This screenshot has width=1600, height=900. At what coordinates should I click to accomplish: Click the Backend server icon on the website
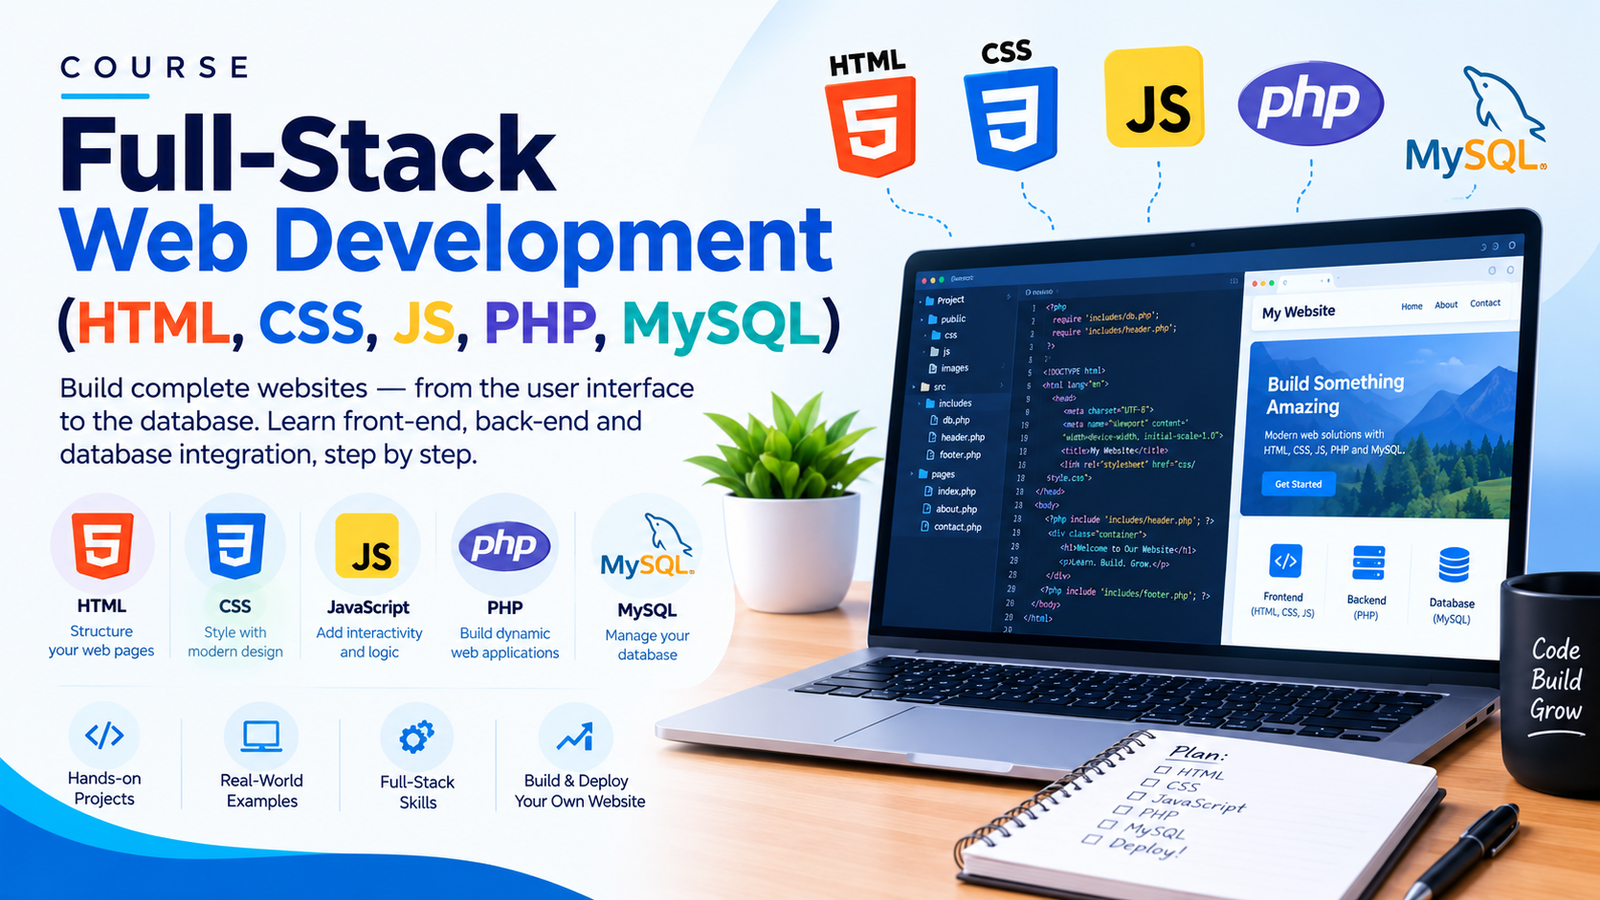[x=1368, y=563]
